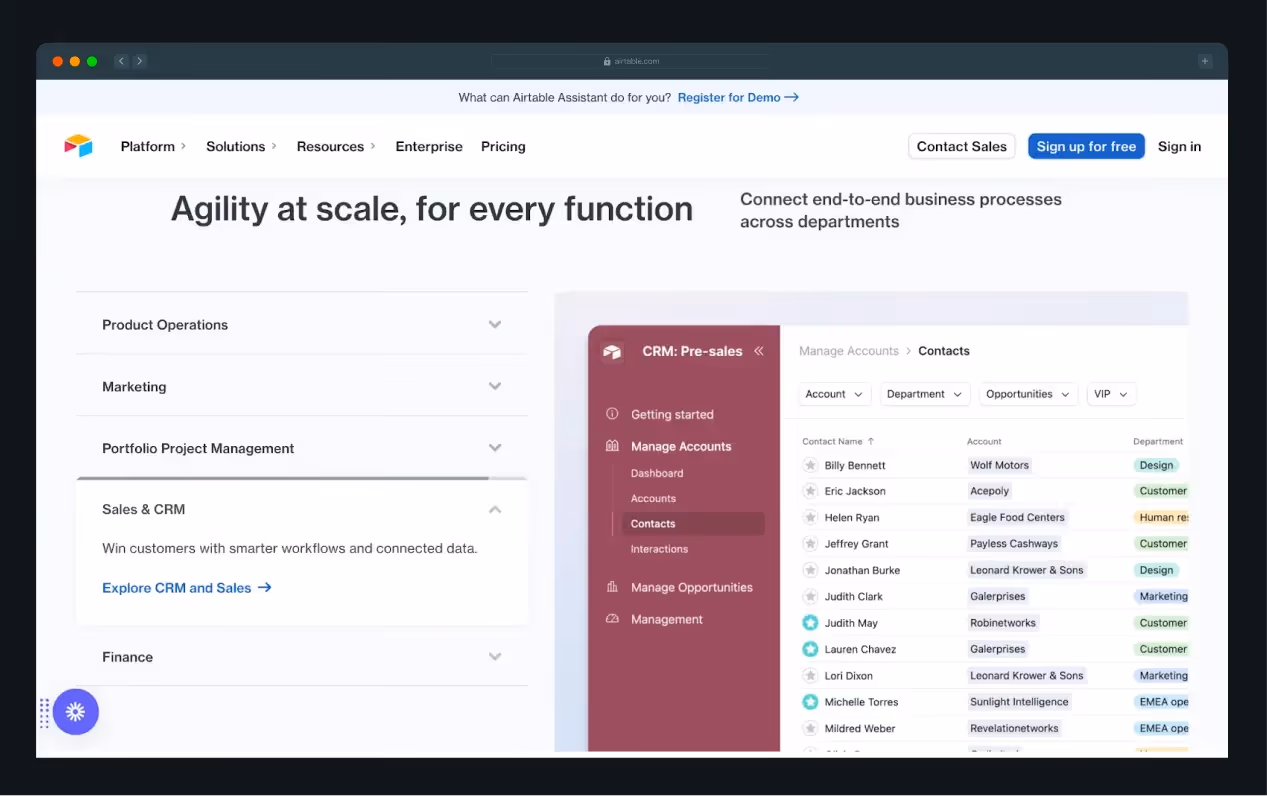This screenshot has height=796, width=1267.
Task: Select Dashboard in CRM sidebar
Action: [657, 473]
